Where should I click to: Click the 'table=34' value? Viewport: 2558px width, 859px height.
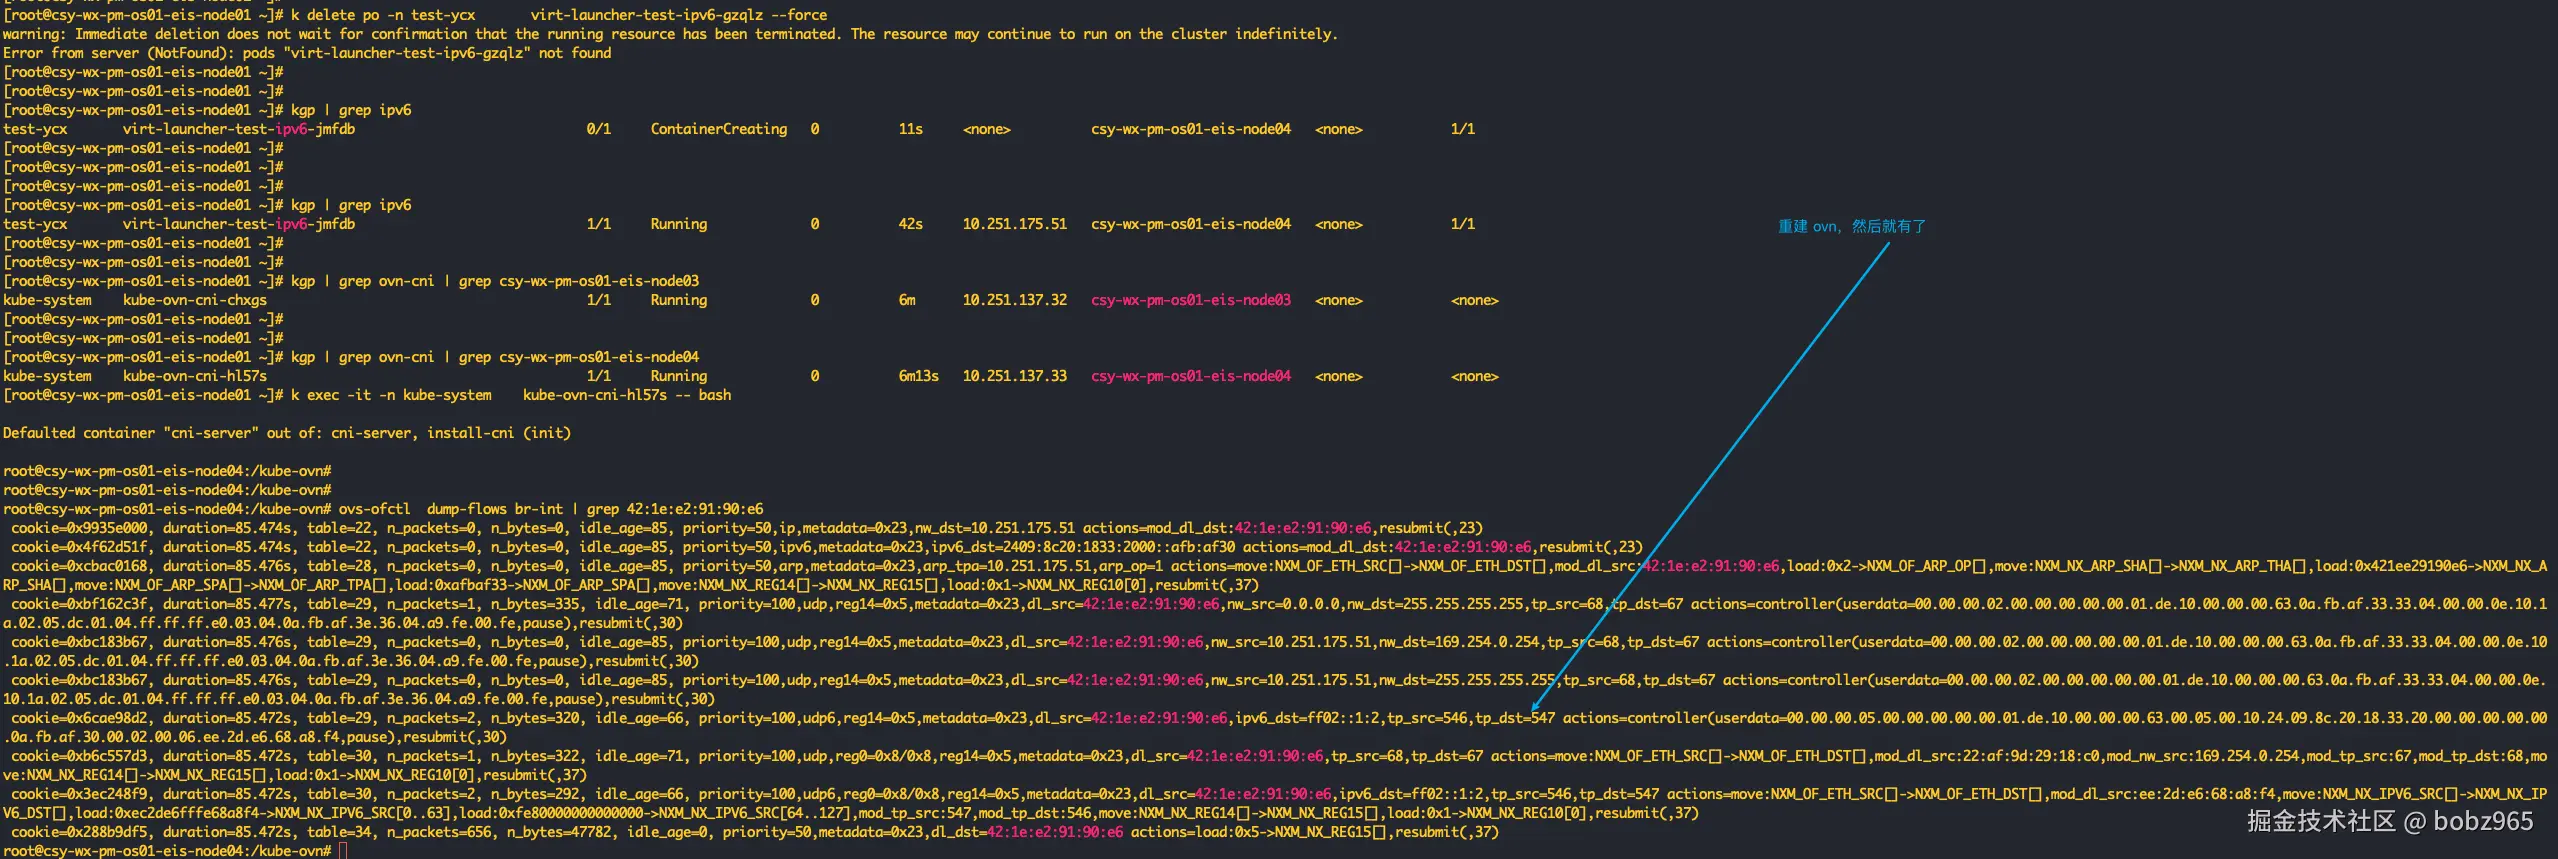tap(339, 832)
